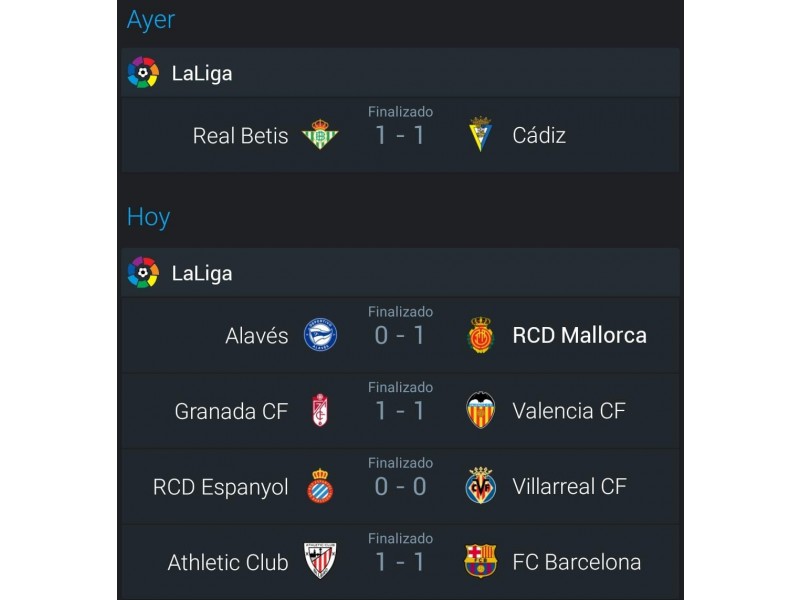The height and width of the screenshot is (600, 800).
Task: Select the Athletic Club team name
Action: coord(228,562)
